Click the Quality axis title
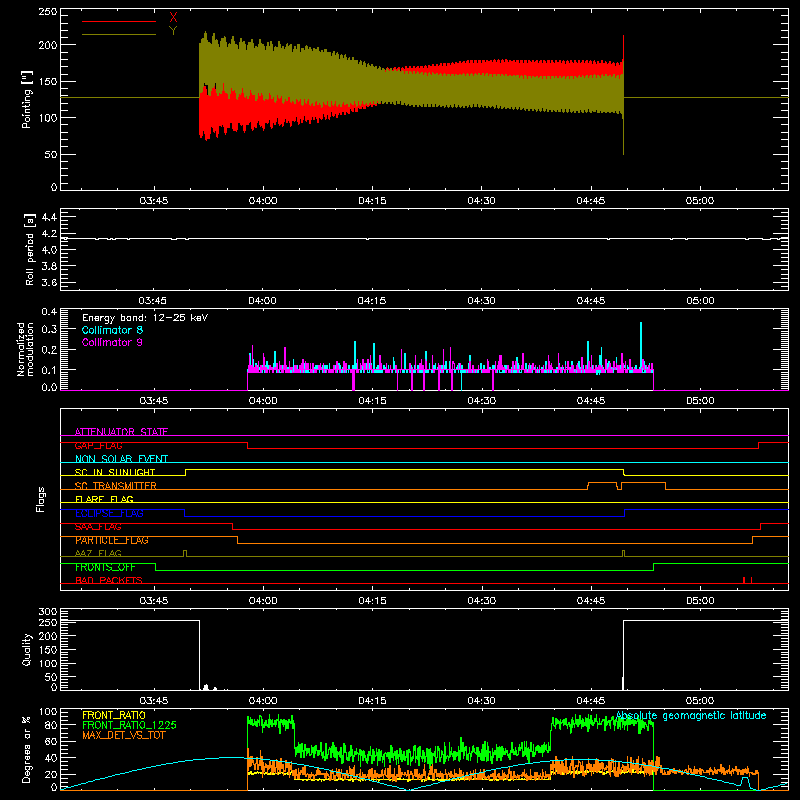Screen dimensions: 800x800 coord(27,649)
